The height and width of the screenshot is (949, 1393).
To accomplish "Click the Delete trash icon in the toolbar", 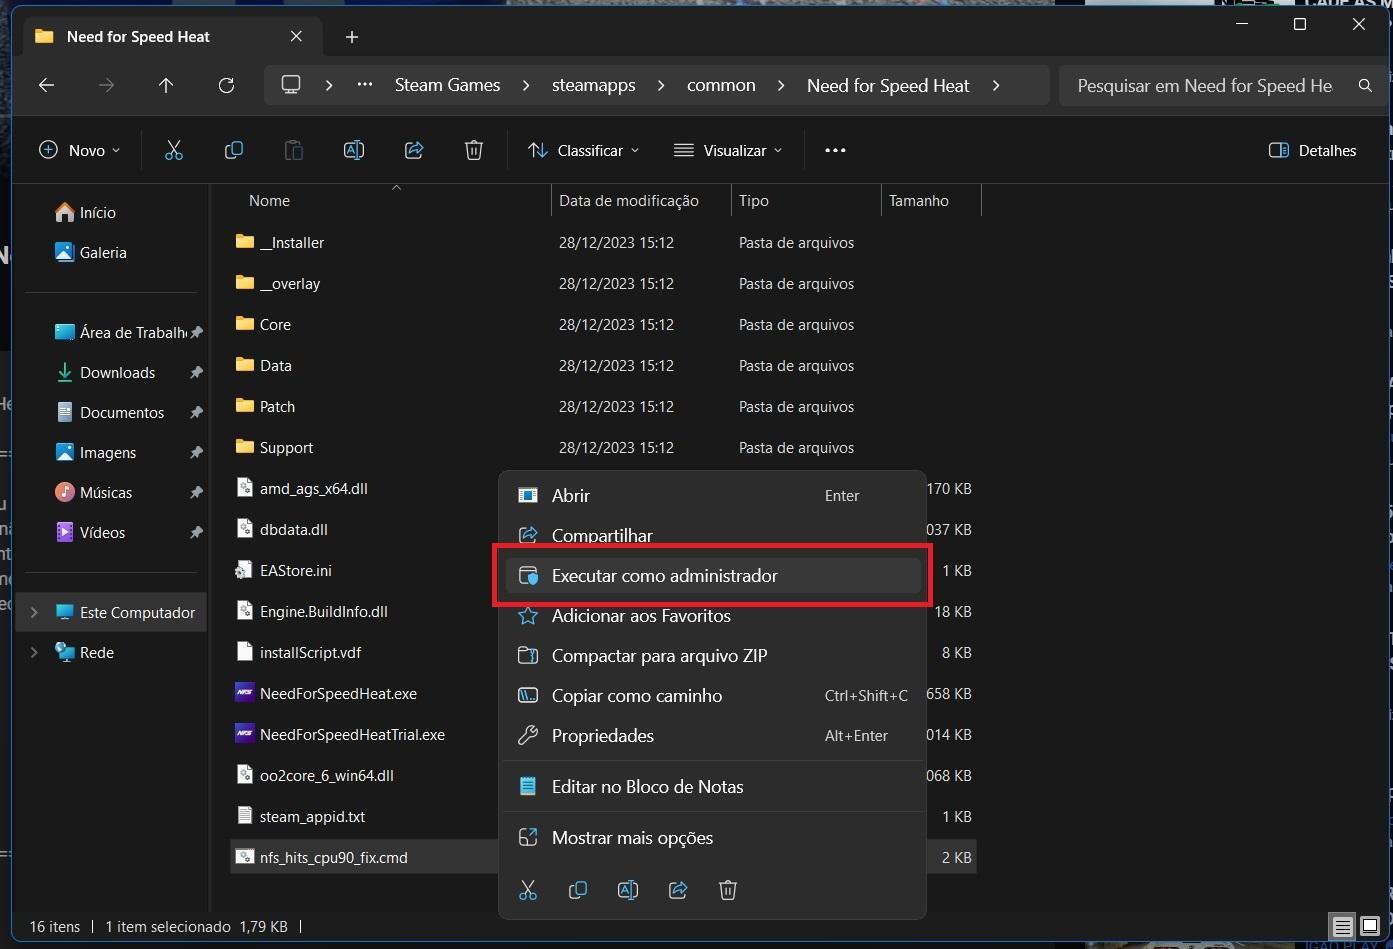I will pos(474,150).
